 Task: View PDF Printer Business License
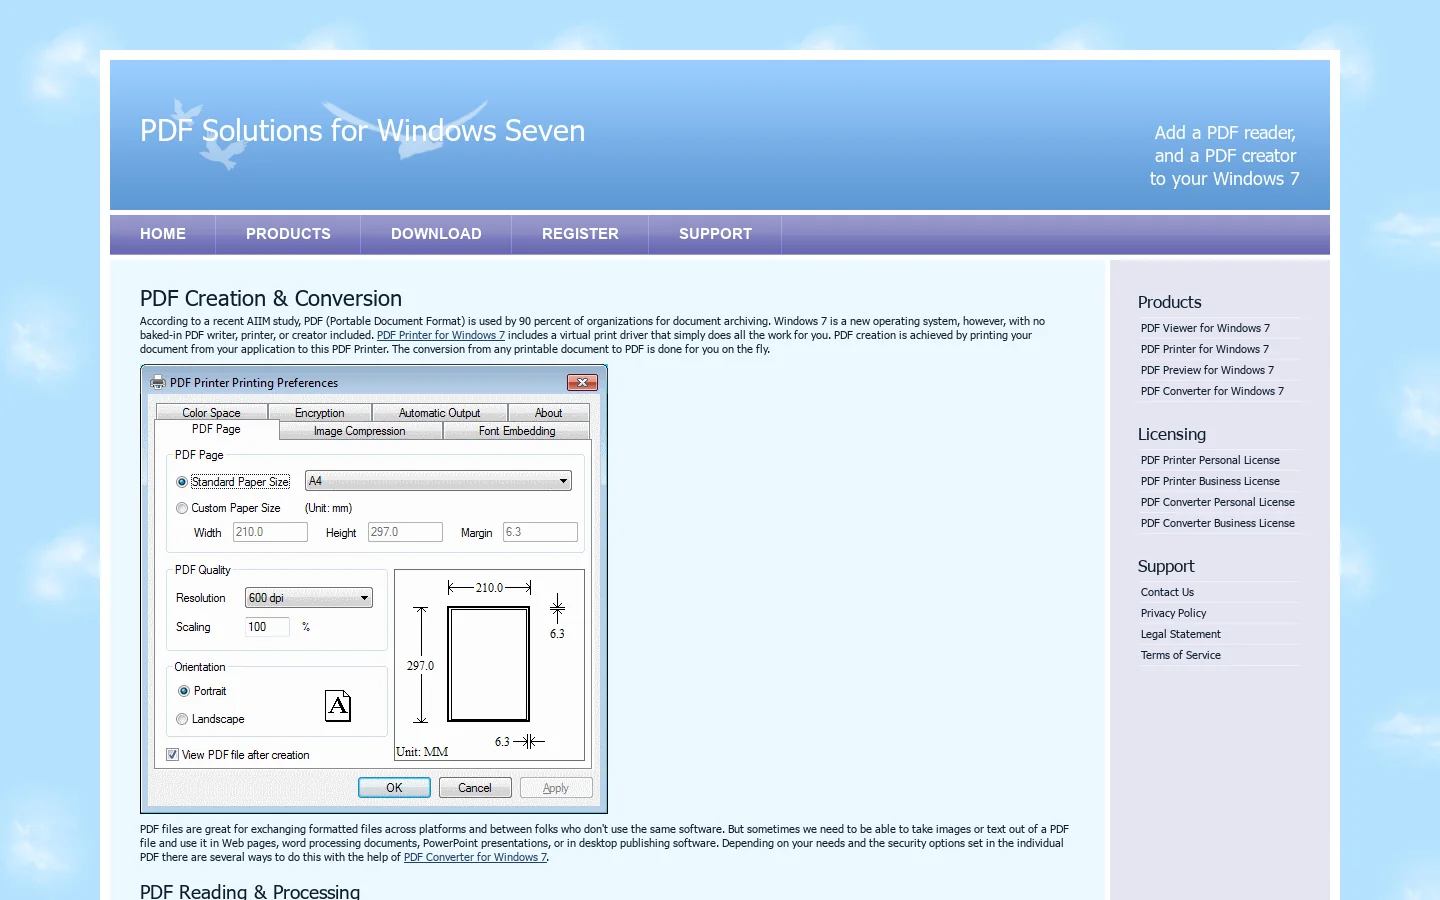pos(1210,481)
